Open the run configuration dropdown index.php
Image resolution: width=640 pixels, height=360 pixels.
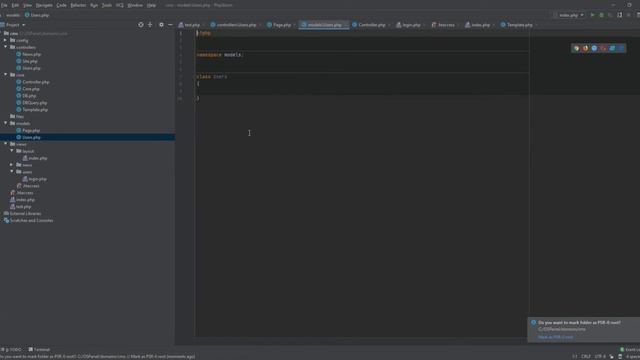(569, 15)
